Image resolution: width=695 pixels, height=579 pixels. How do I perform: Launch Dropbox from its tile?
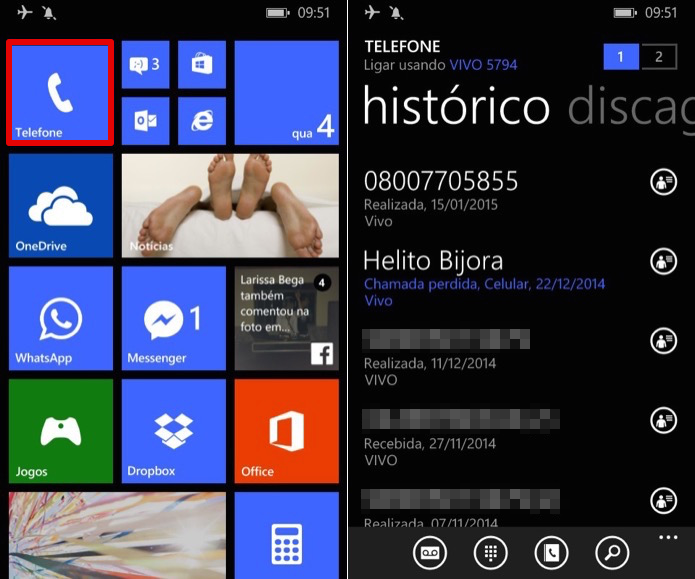tap(174, 431)
